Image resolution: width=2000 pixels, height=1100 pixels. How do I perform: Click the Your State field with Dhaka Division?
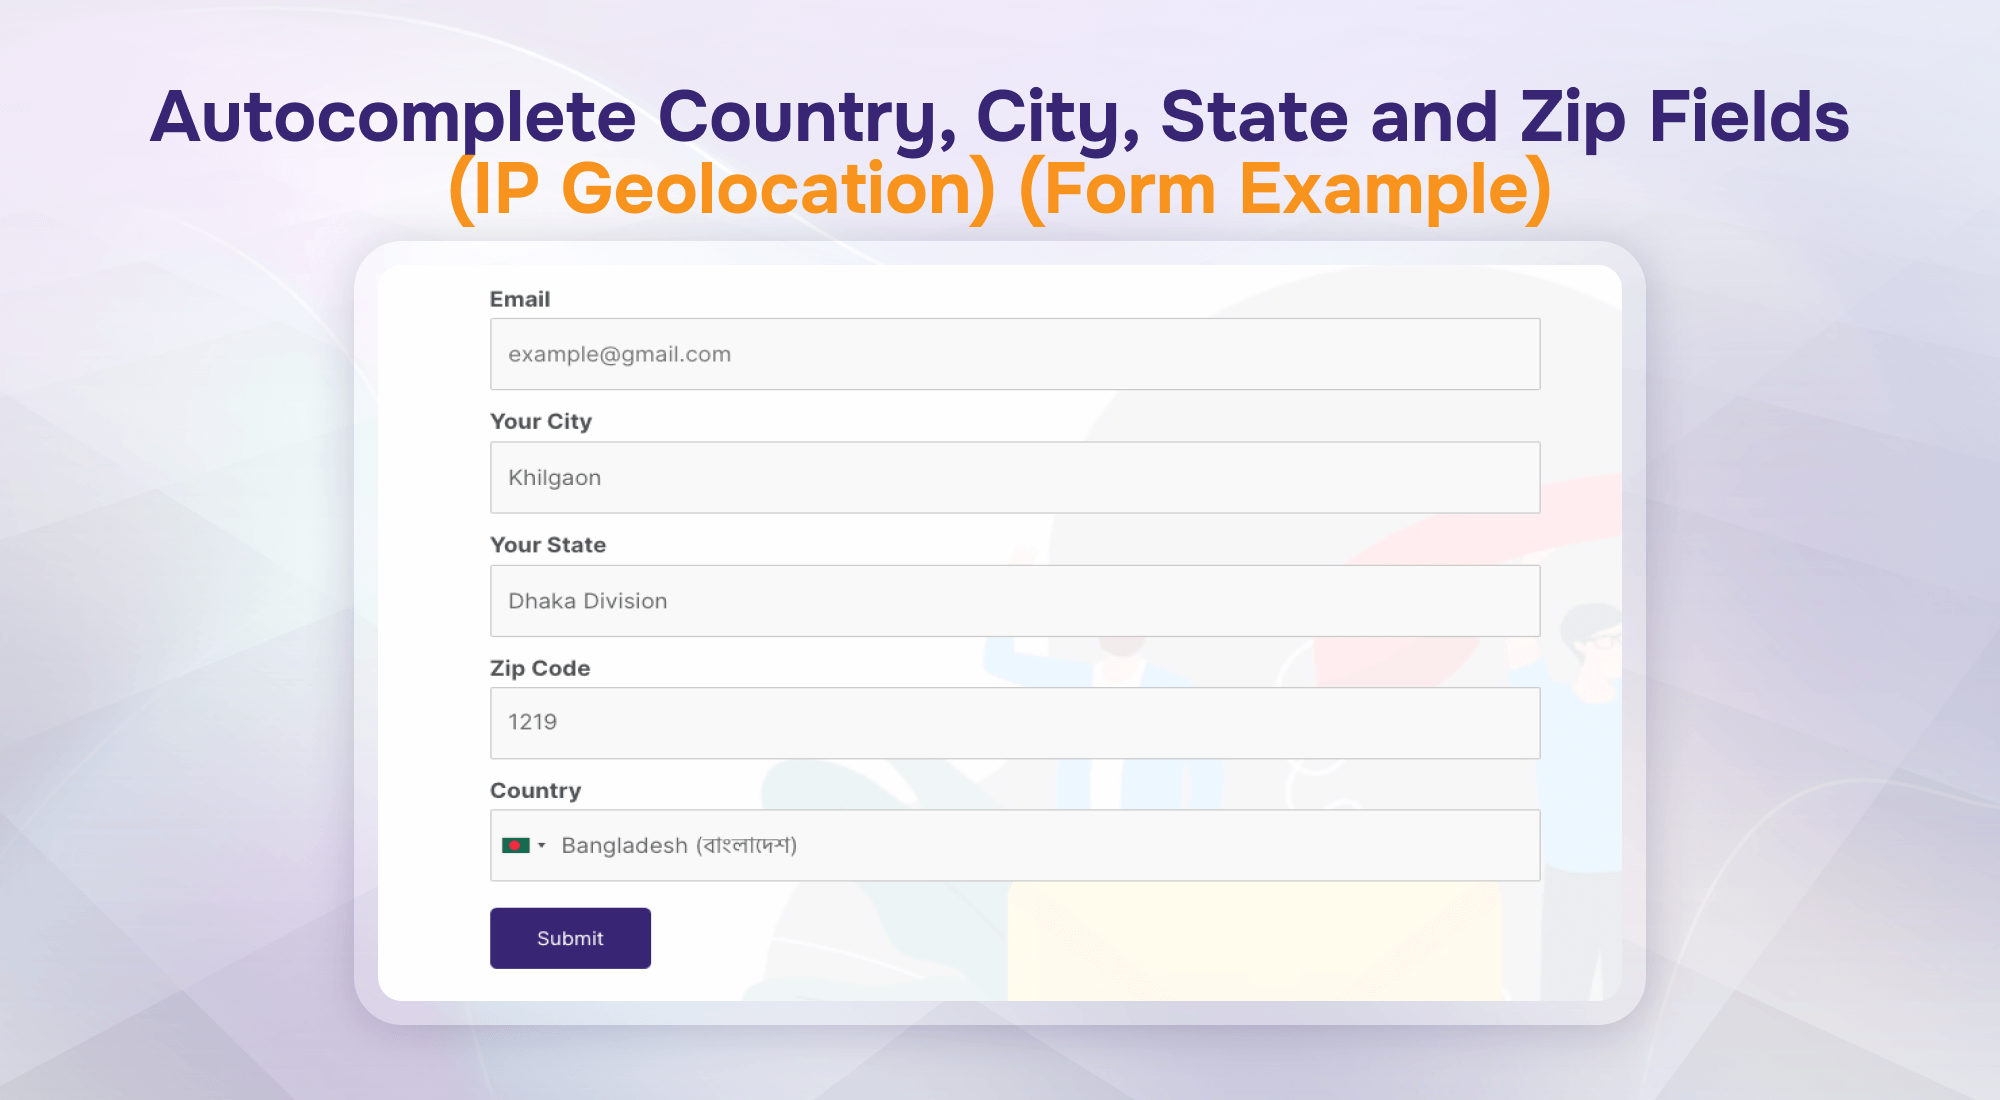click(1015, 601)
